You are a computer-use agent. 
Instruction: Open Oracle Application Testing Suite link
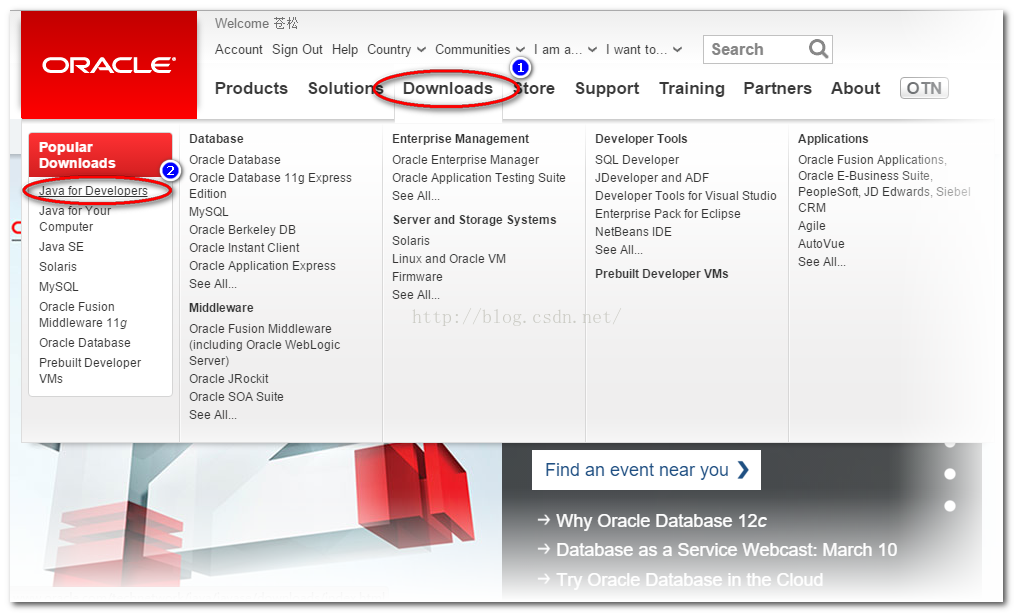coord(479,178)
